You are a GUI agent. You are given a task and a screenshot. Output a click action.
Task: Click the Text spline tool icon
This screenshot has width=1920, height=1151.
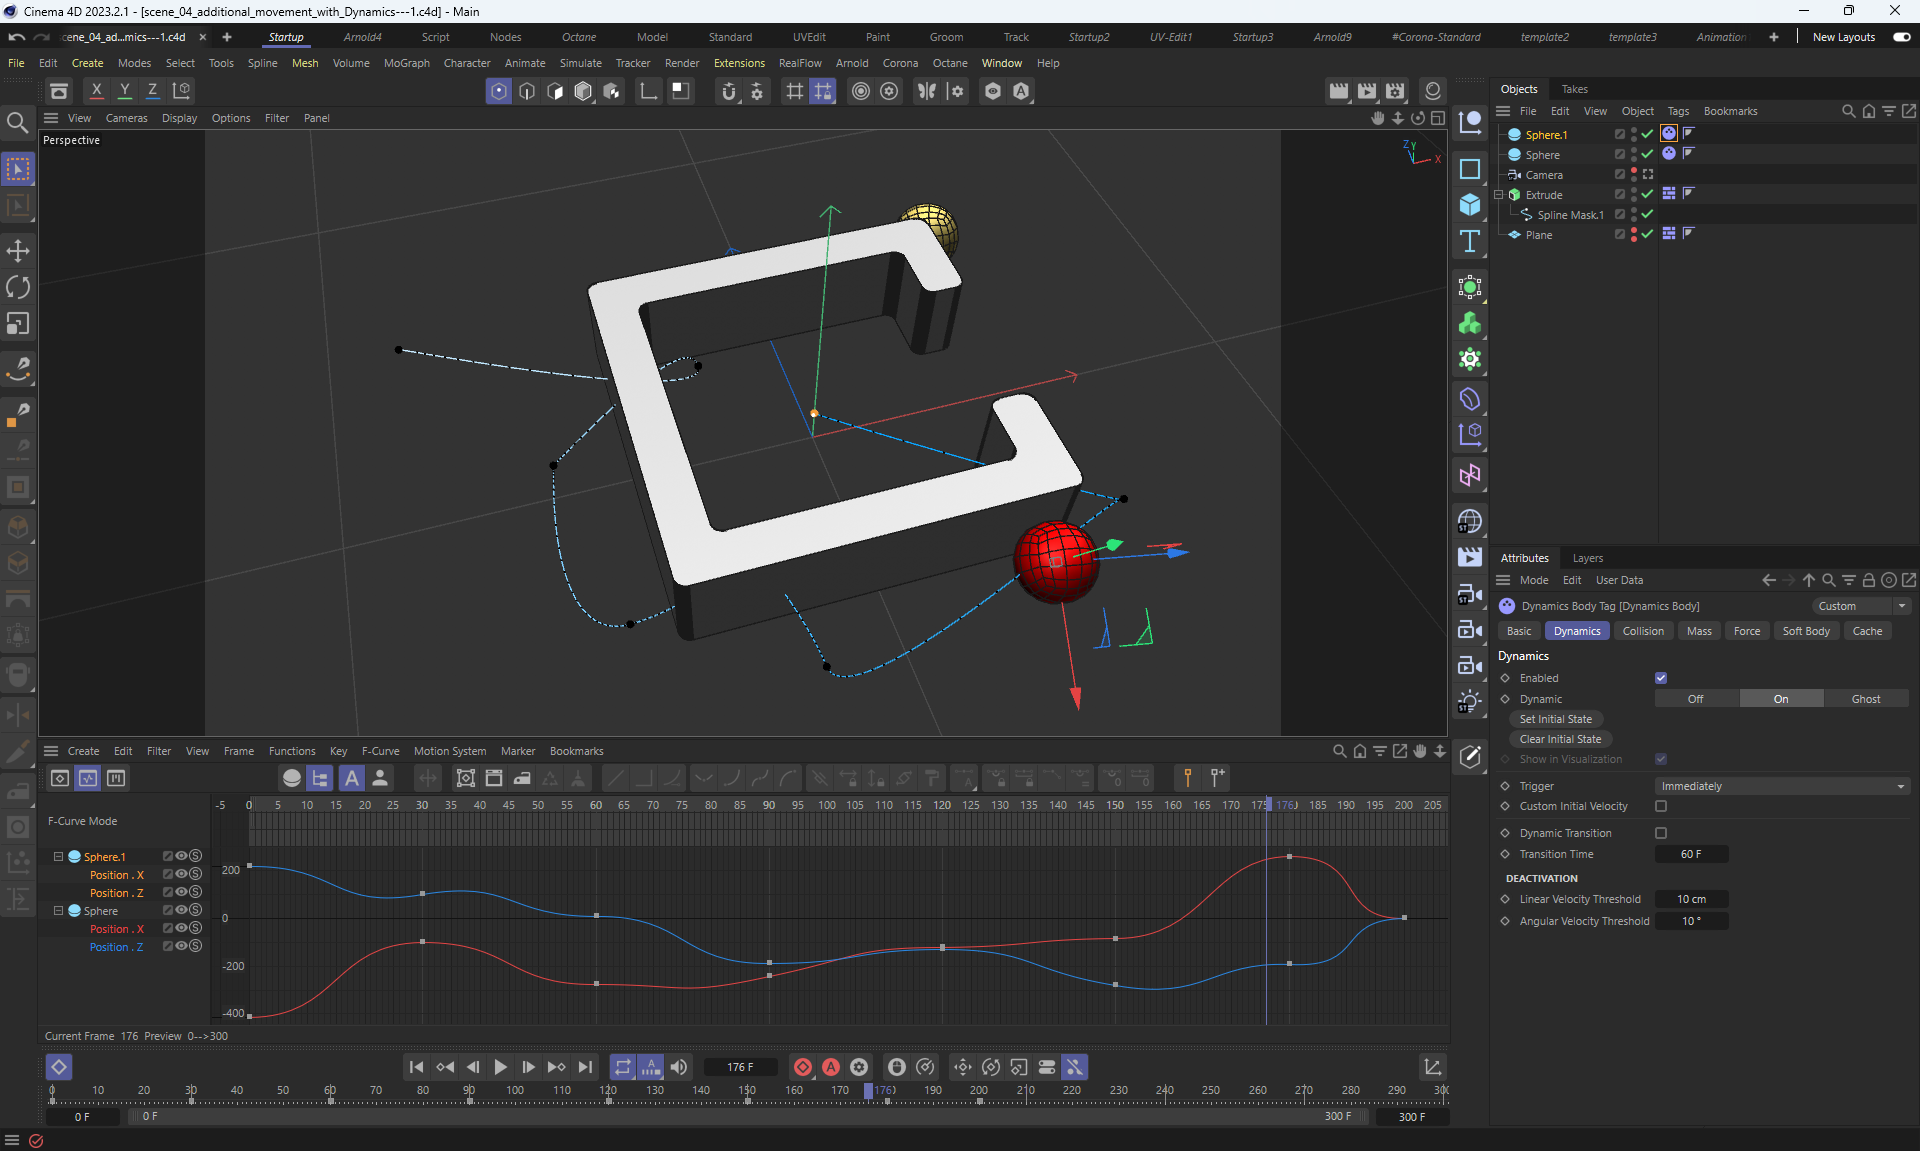click(x=1469, y=241)
